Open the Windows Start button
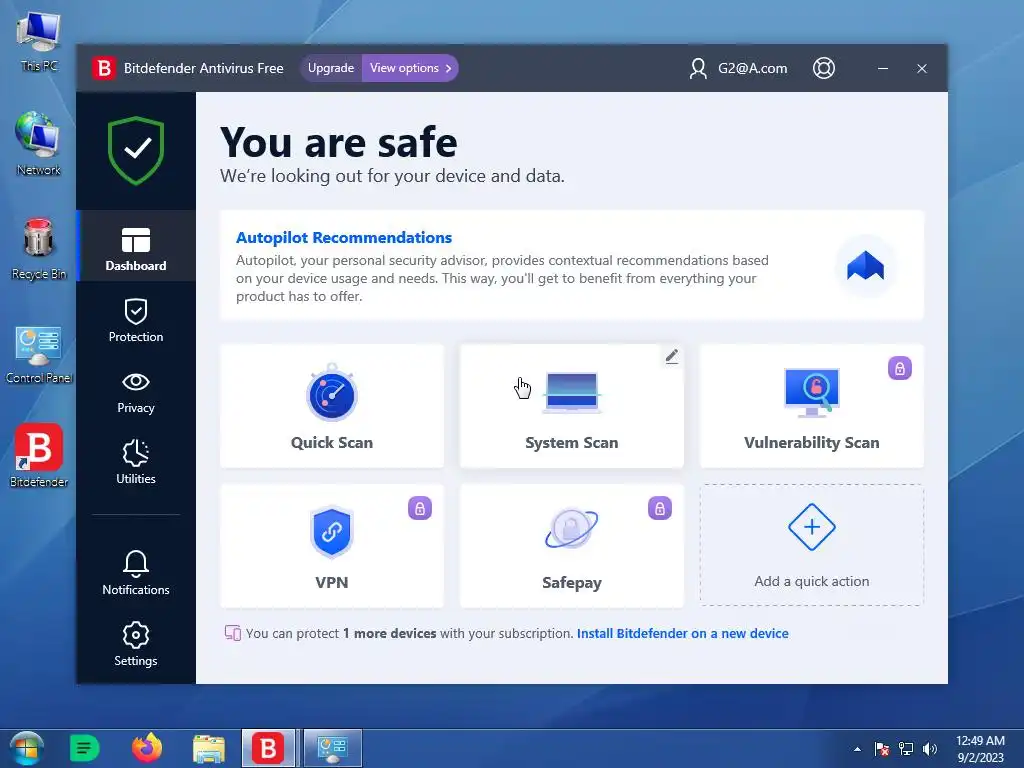 pos(26,748)
